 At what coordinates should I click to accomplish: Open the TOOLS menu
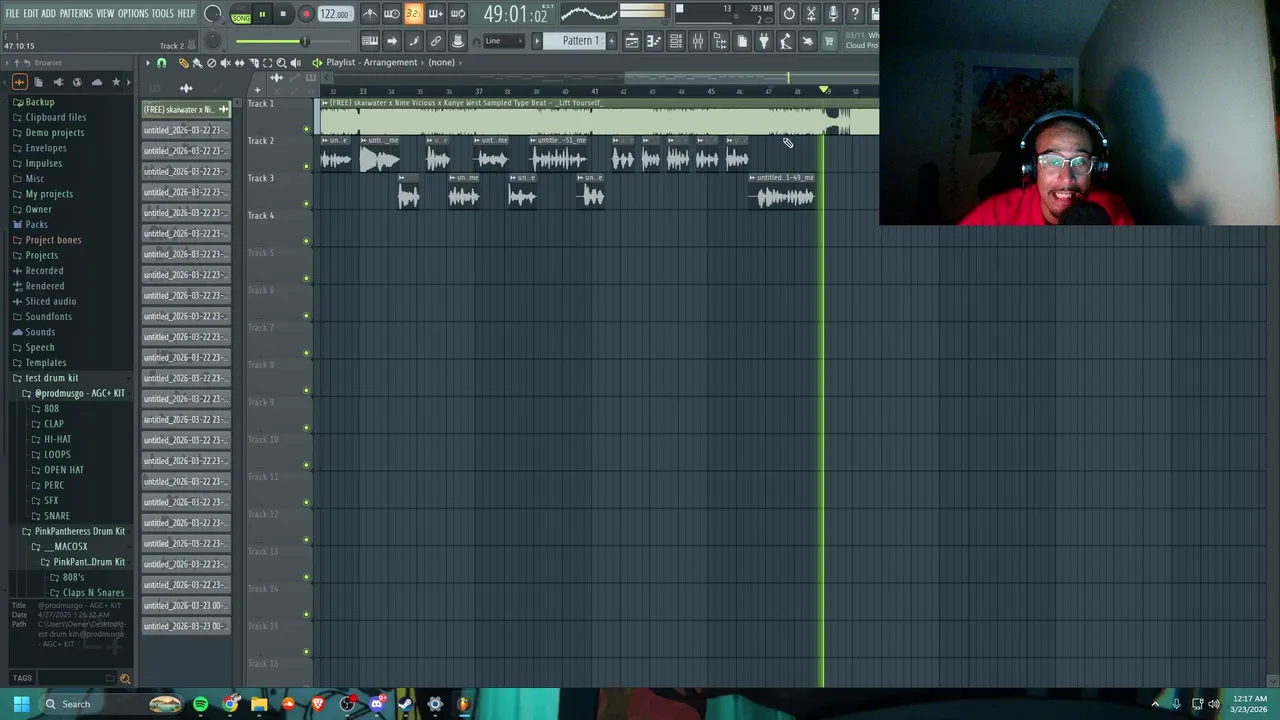click(x=162, y=14)
